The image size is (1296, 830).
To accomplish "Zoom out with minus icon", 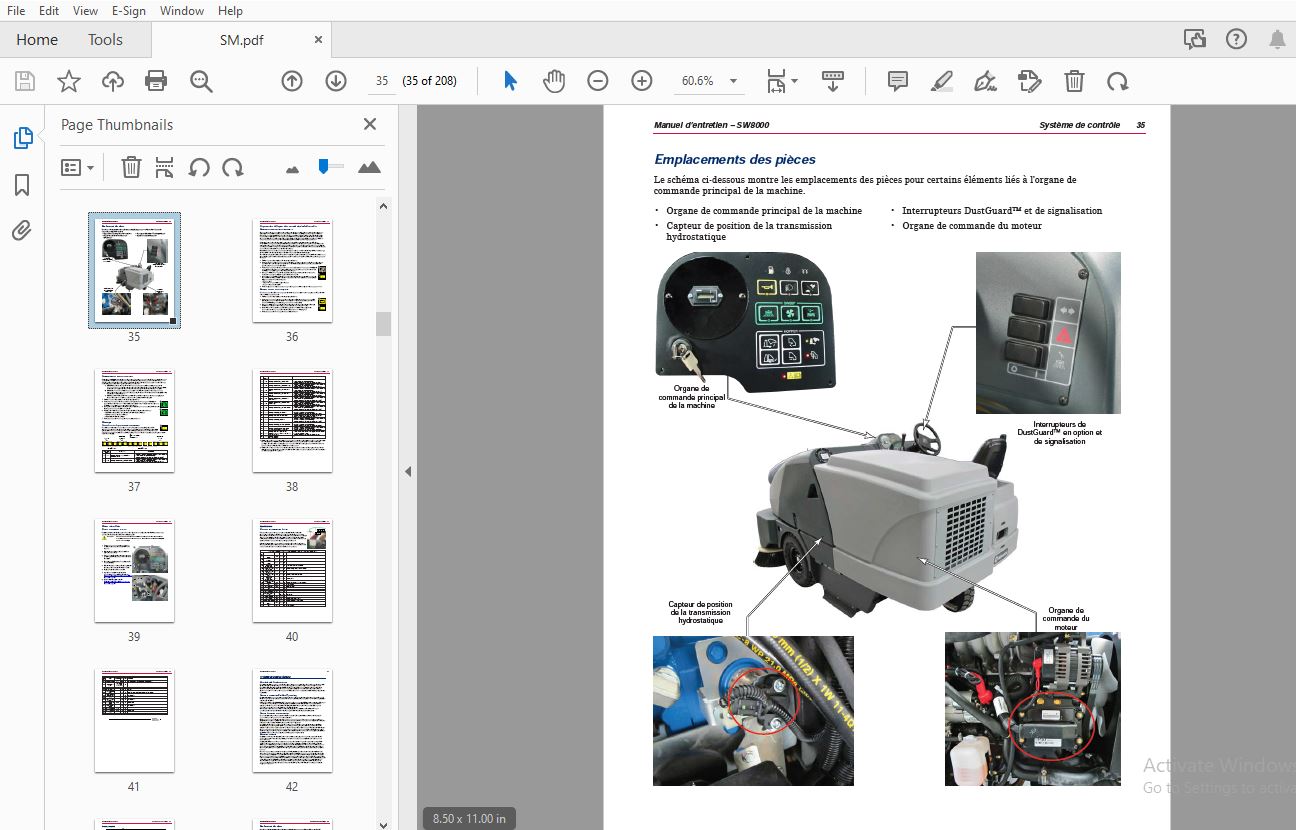I will pyautogui.click(x=598, y=81).
